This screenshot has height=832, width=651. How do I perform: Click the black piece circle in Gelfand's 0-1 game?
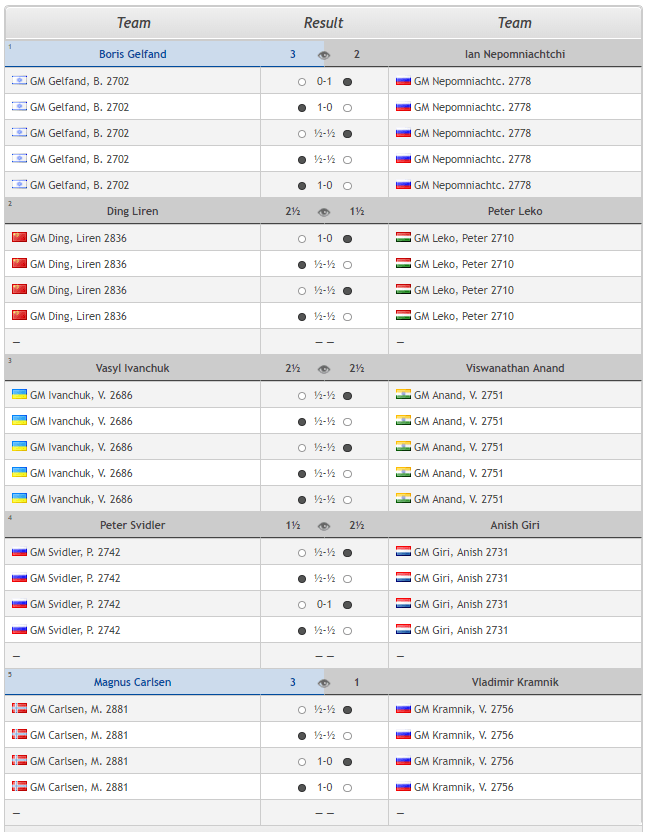coord(347,81)
